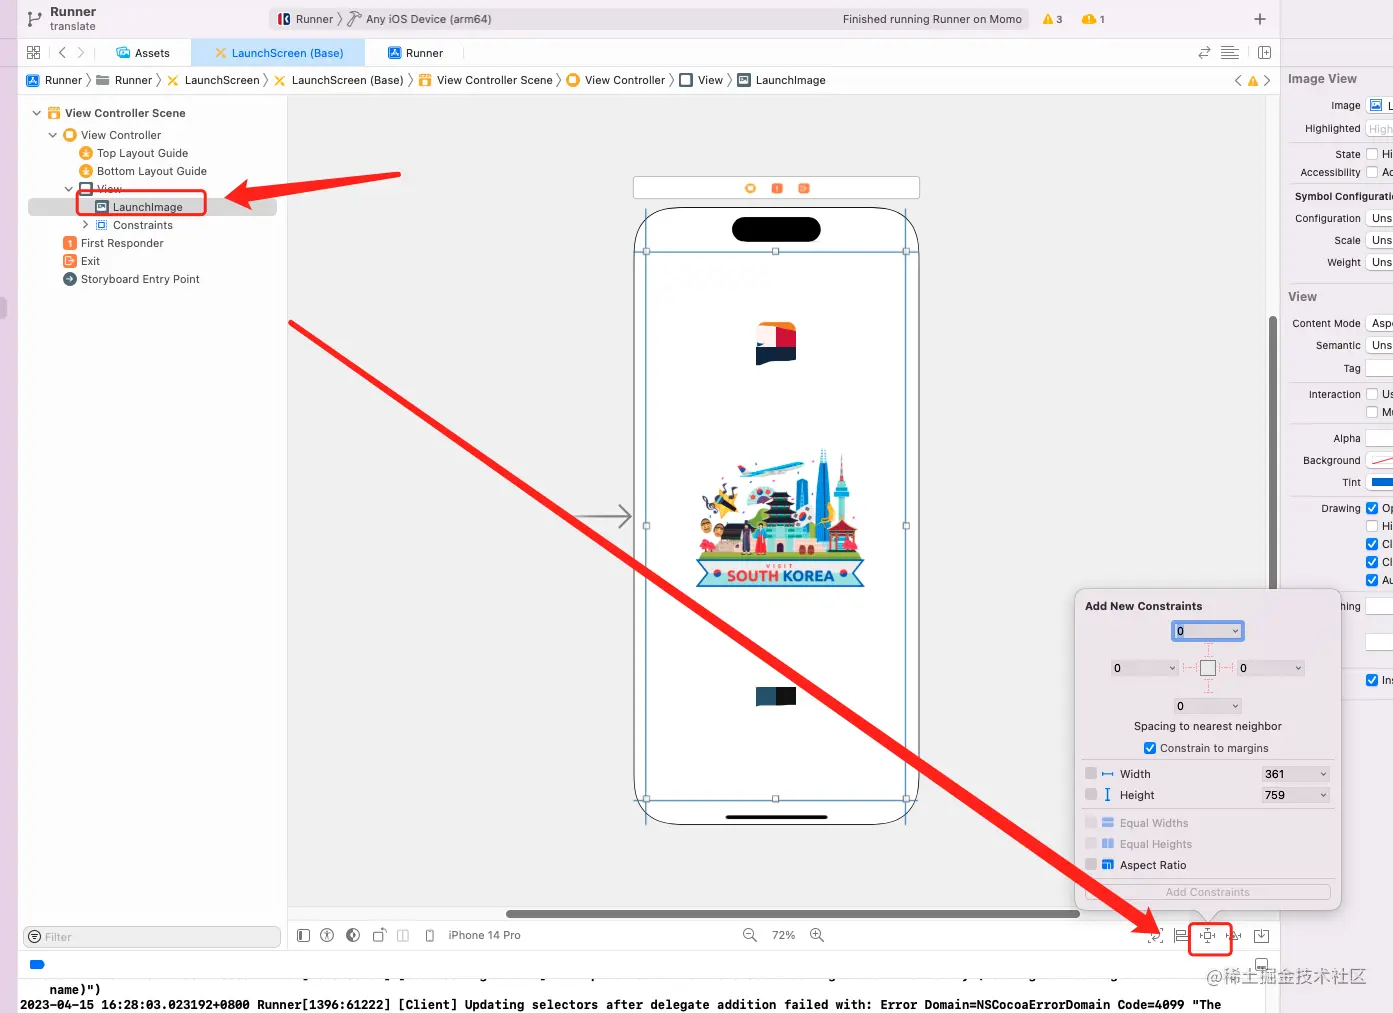The height and width of the screenshot is (1013, 1393).
Task: Zoom out of the canvas
Action: click(750, 935)
